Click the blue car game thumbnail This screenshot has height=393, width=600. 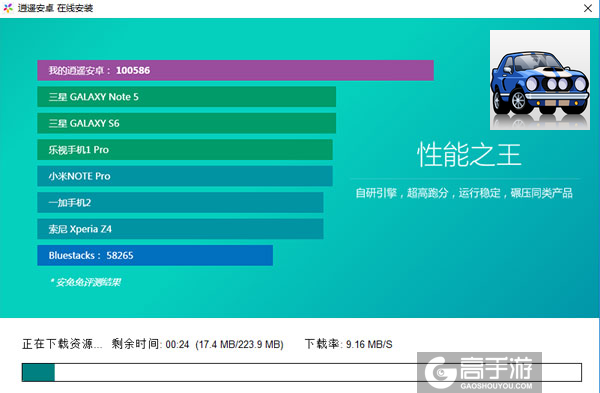pos(540,80)
